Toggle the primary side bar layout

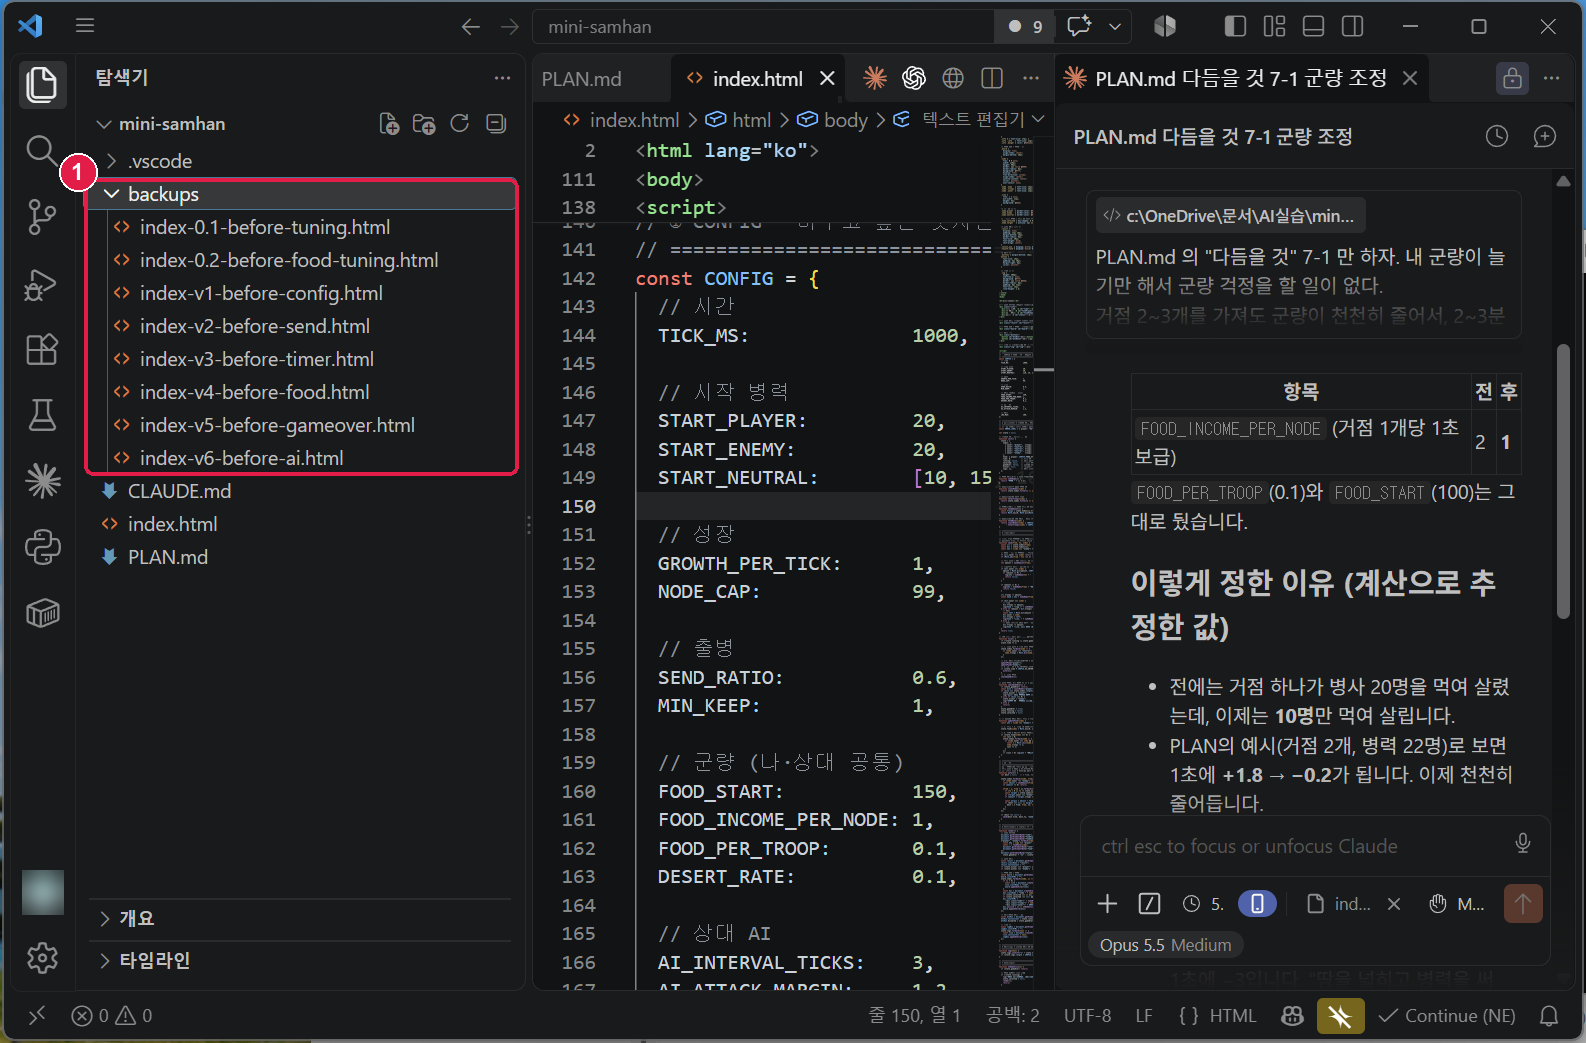point(1235,27)
